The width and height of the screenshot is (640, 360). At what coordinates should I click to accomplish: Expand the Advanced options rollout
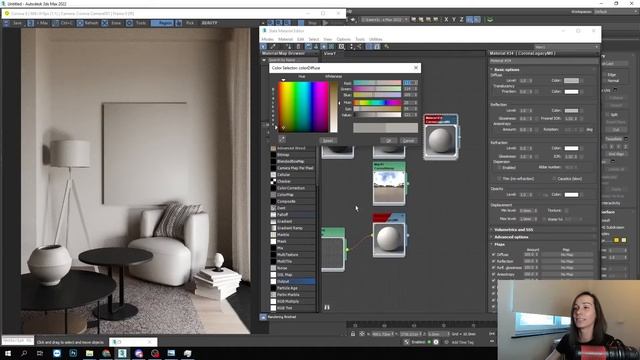[x=511, y=237]
